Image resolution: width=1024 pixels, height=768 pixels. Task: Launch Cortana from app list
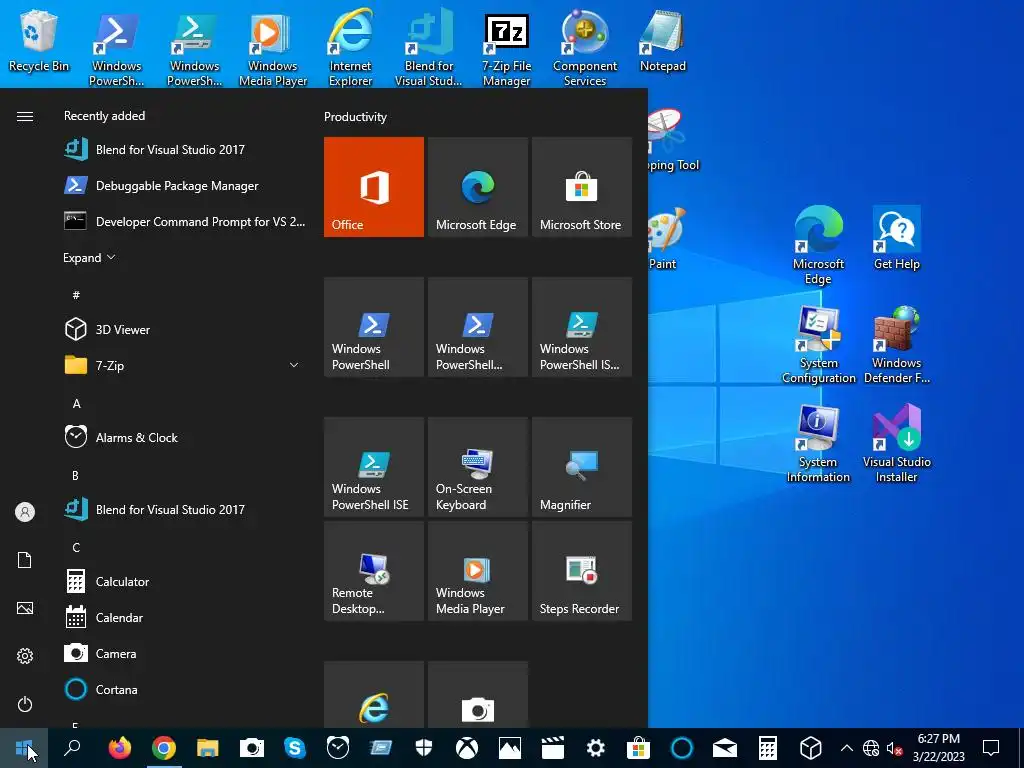pyautogui.click(x=184, y=689)
